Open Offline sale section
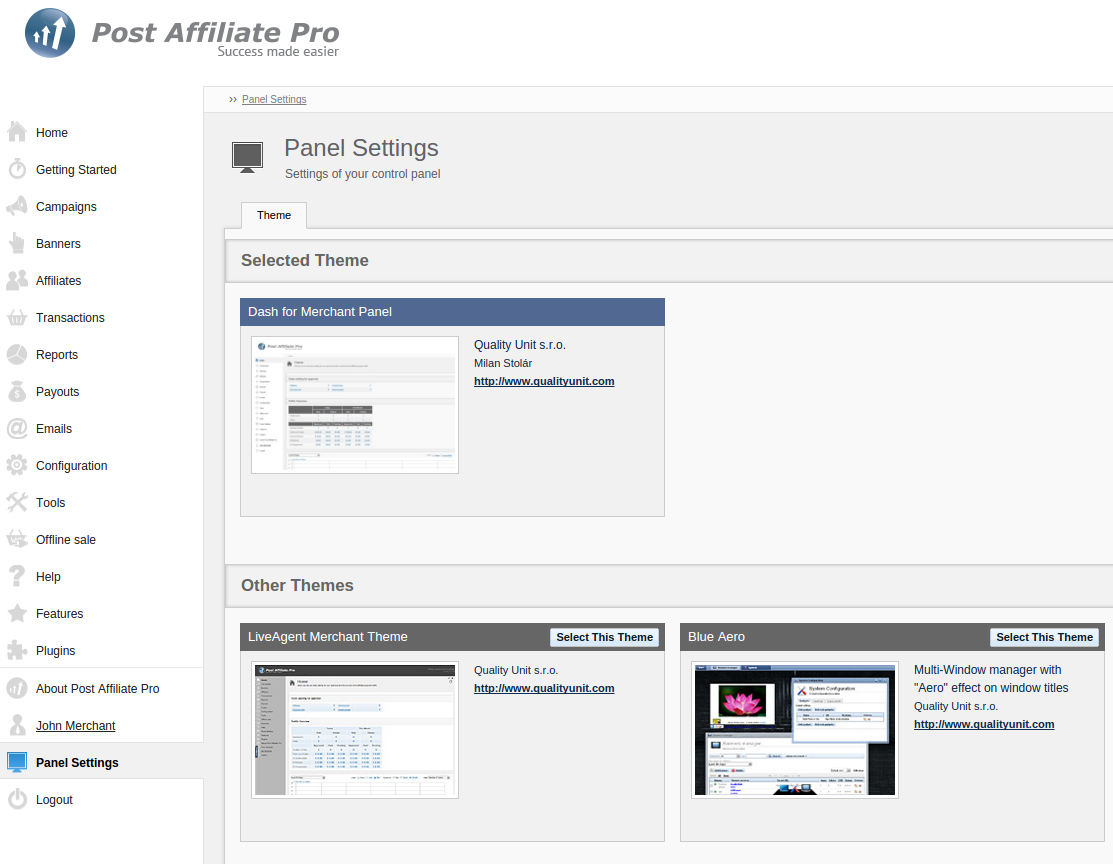This screenshot has height=864, width=1113. [66, 540]
